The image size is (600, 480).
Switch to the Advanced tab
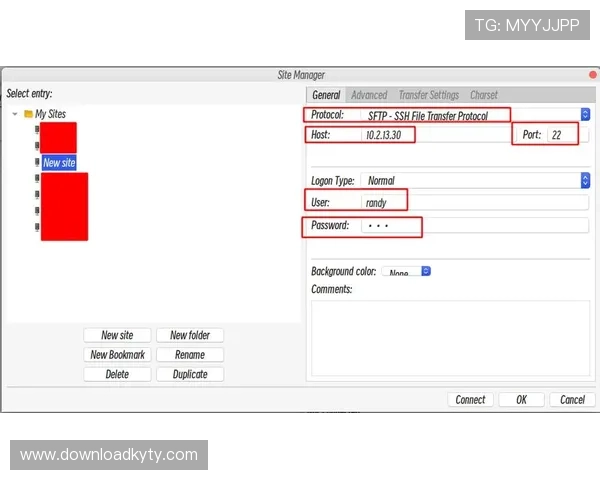click(369, 95)
